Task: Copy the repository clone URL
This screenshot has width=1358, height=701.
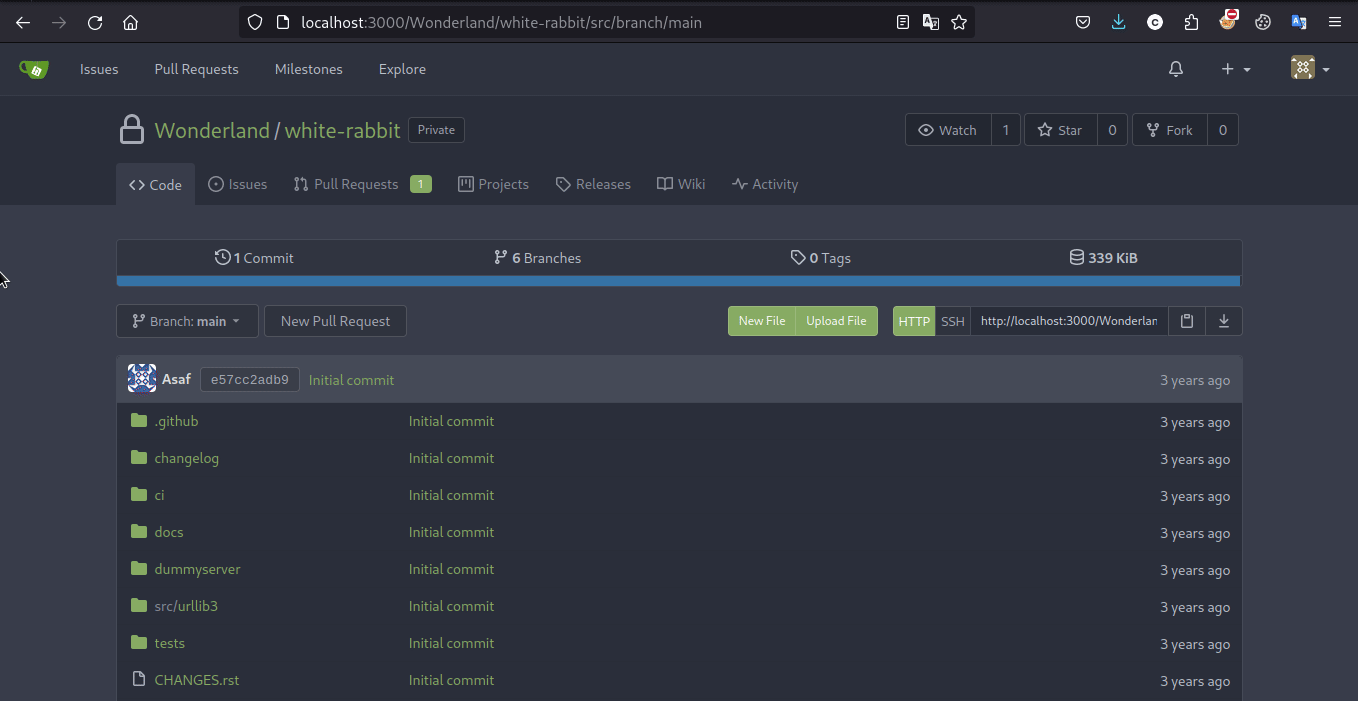Action: click(1187, 321)
